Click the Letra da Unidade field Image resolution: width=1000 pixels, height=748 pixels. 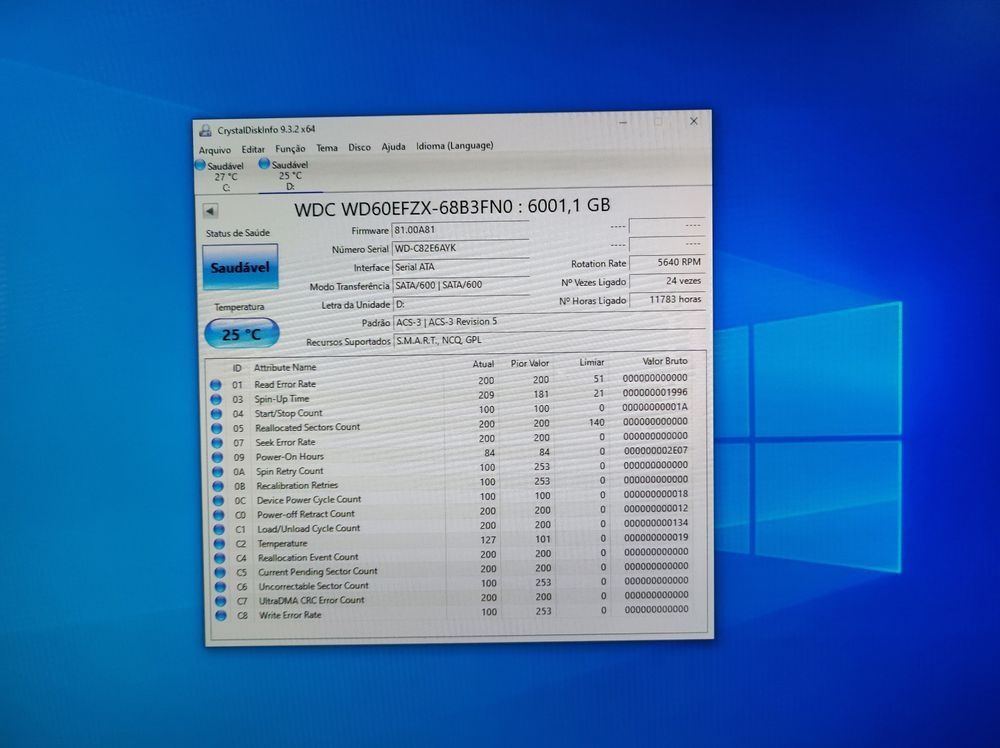click(460, 304)
